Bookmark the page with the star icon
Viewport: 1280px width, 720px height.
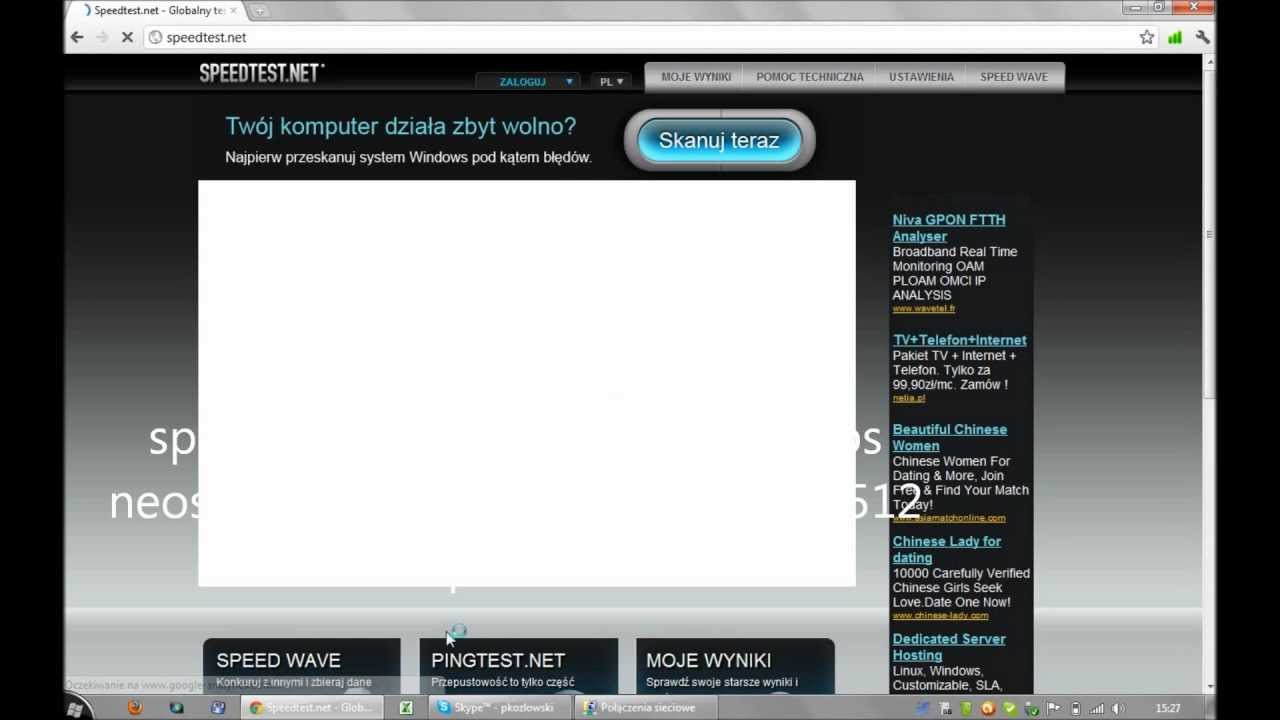pyautogui.click(x=1147, y=37)
